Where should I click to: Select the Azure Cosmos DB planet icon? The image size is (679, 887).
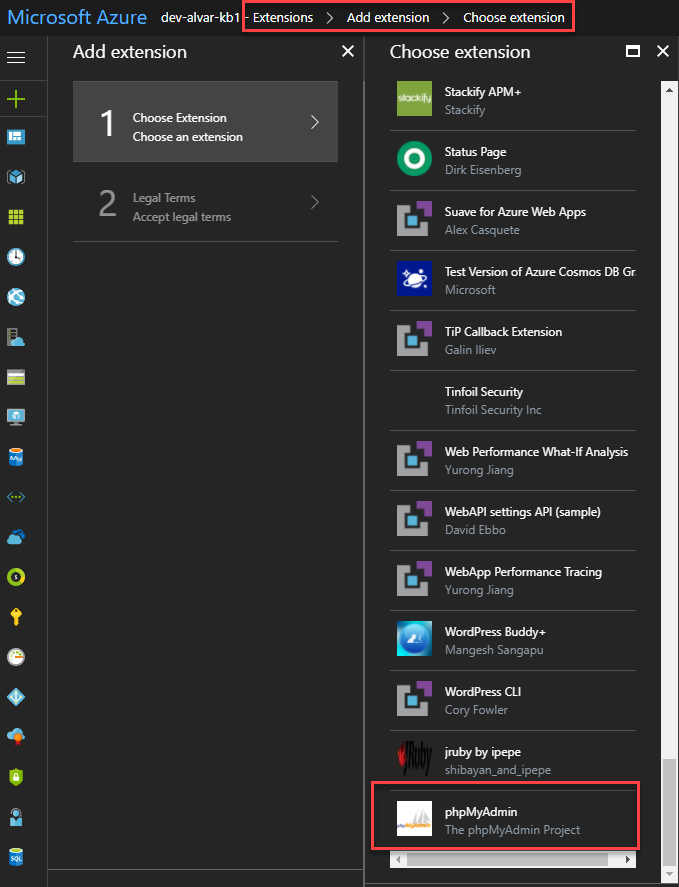point(414,278)
